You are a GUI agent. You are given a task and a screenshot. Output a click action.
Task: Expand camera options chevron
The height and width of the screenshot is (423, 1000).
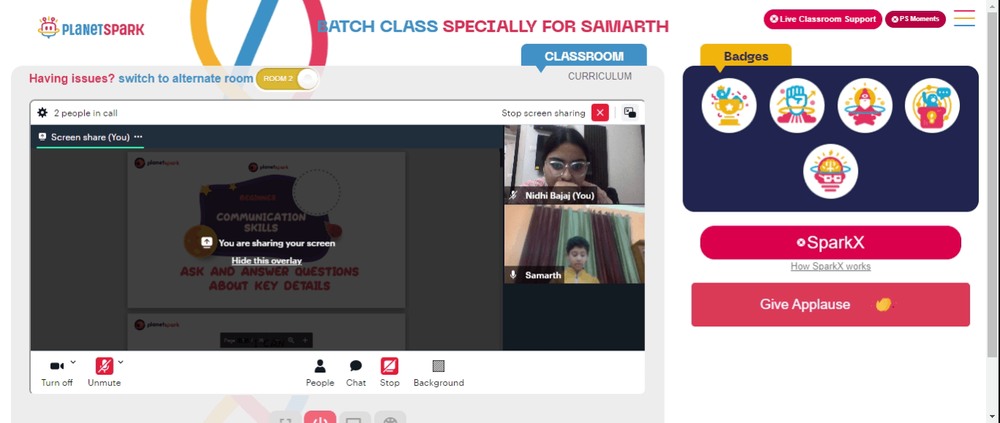tap(73, 362)
